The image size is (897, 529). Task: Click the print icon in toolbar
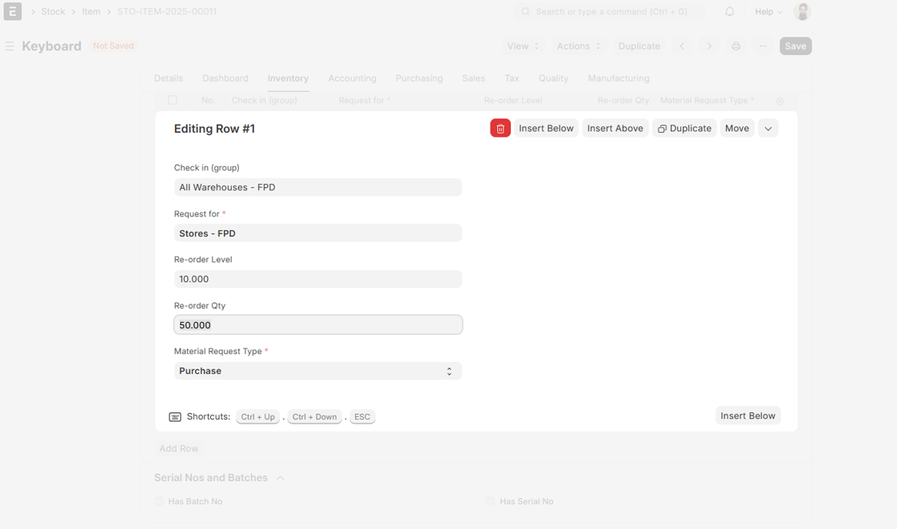736,46
